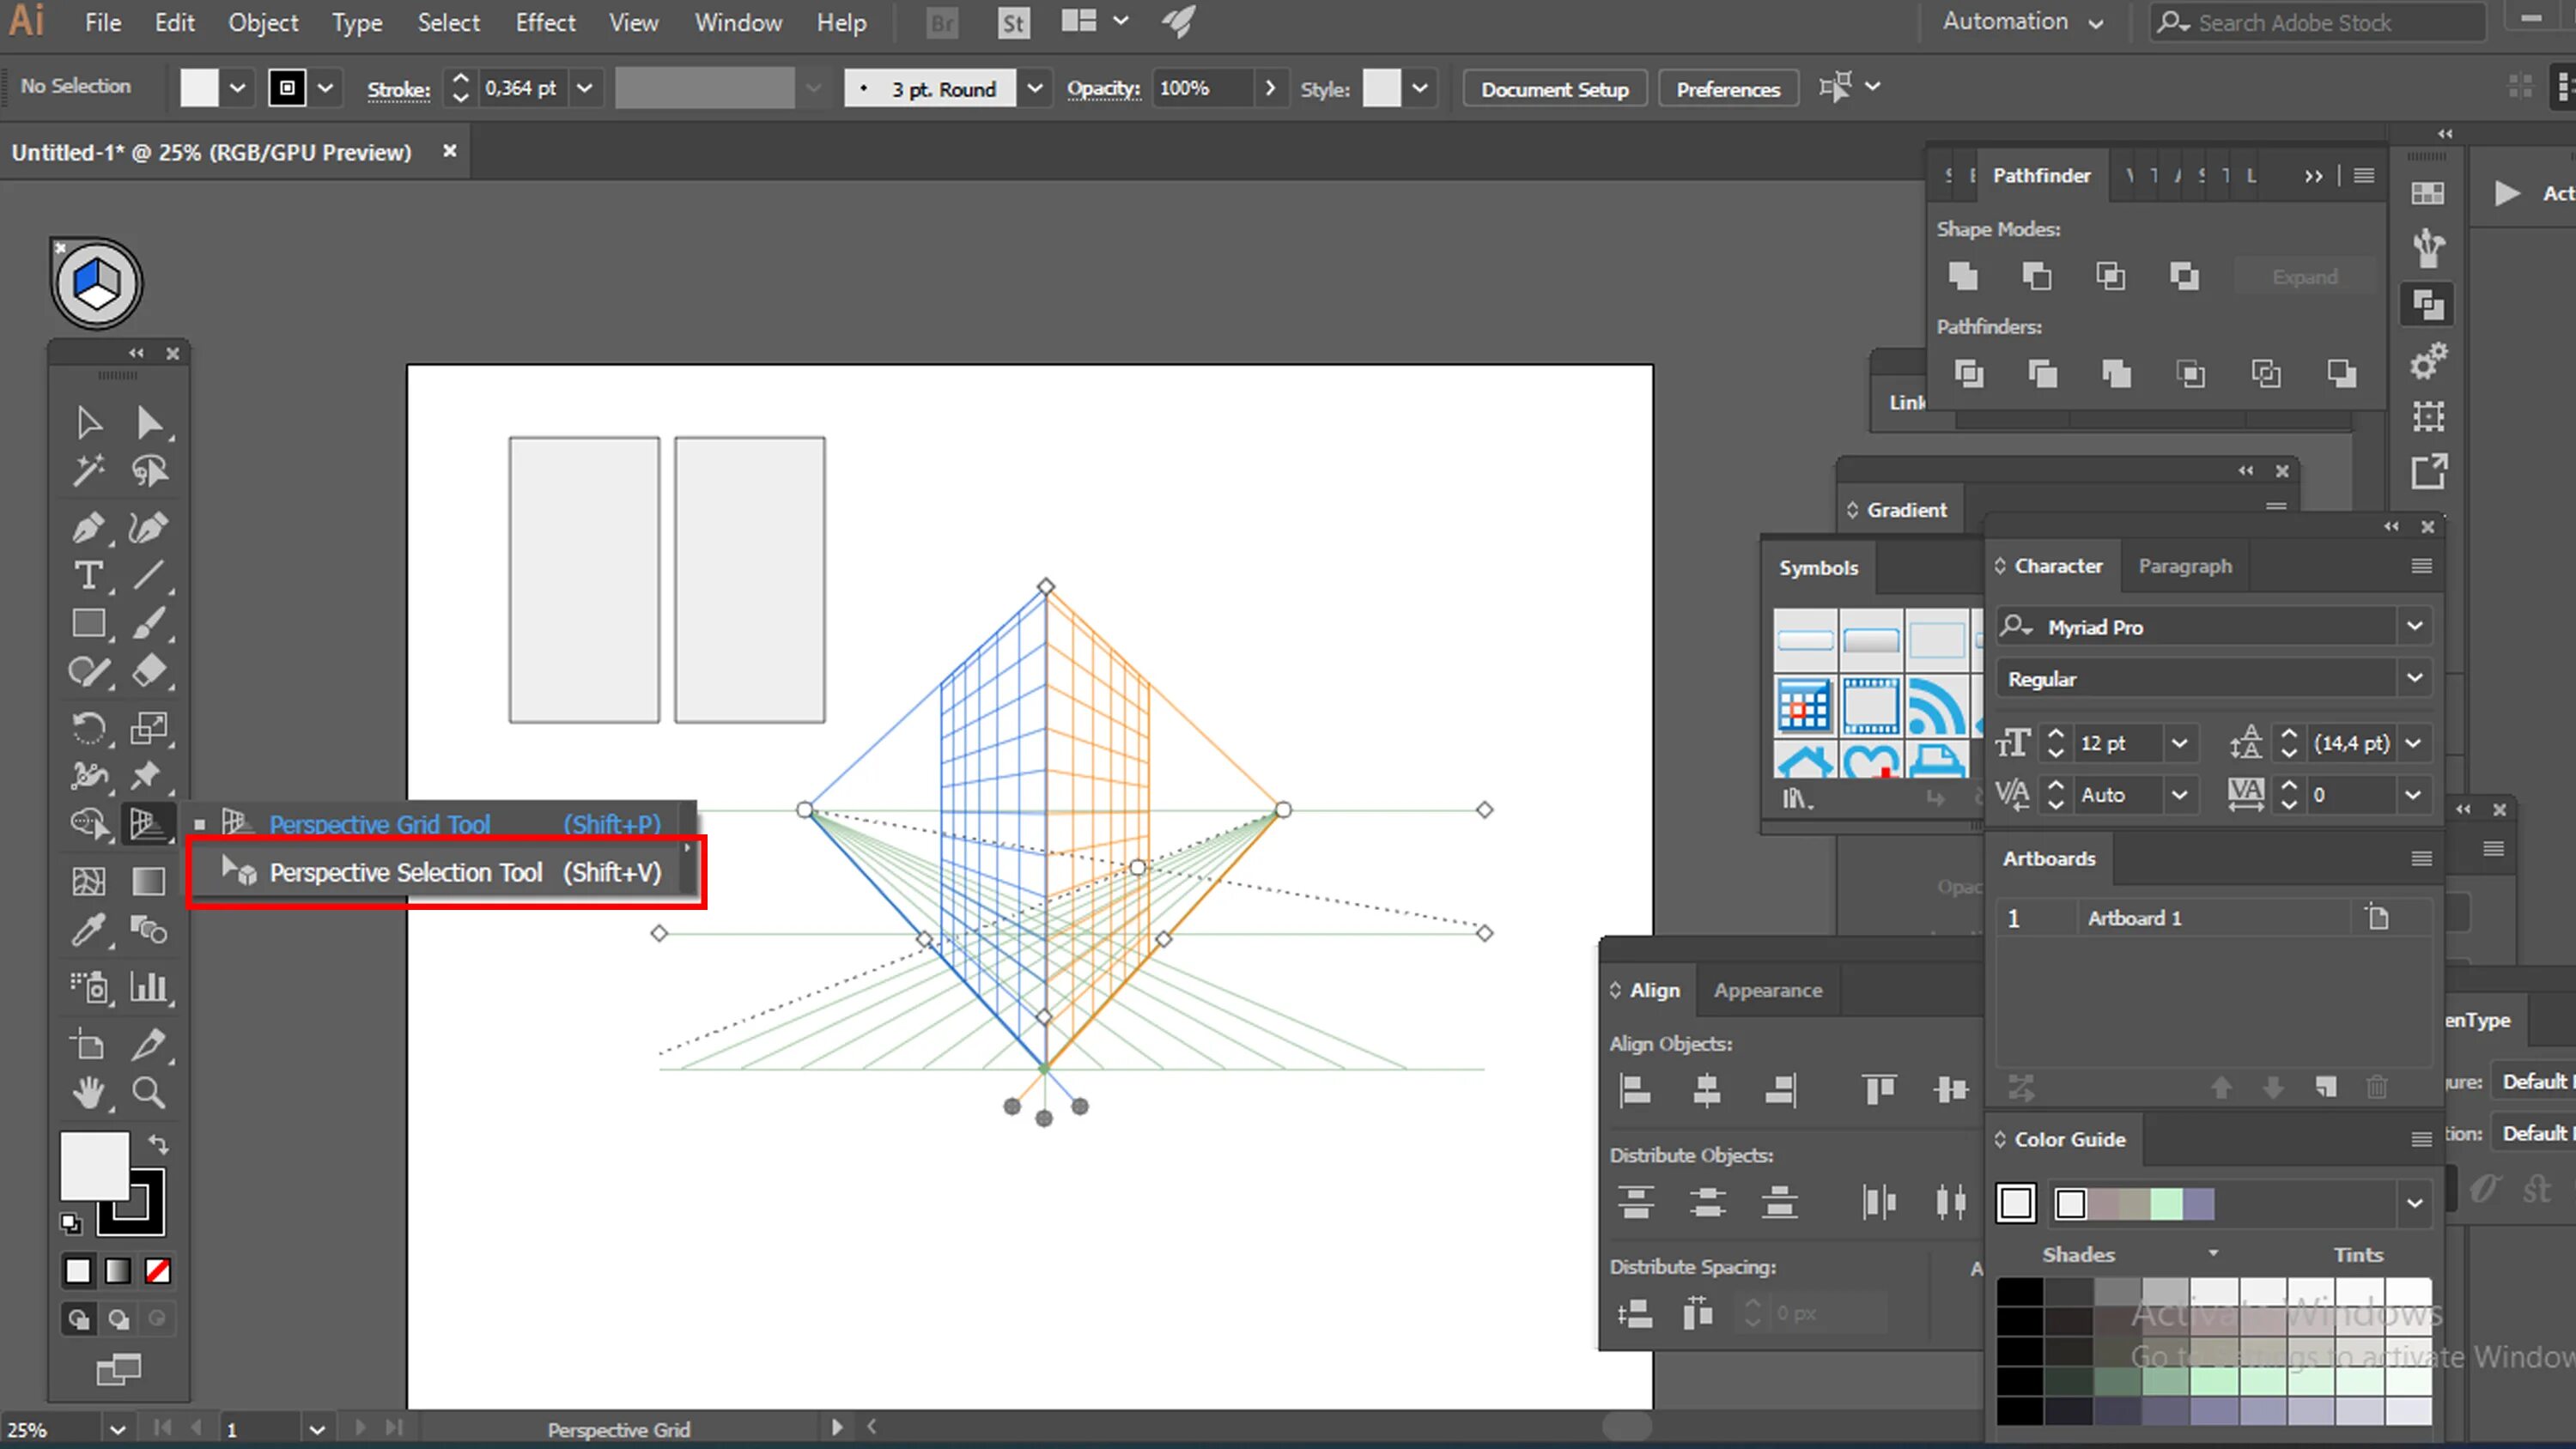Switch to the Paragraph tab
2576x1449 pixels.
click(x=2184, y=566)
